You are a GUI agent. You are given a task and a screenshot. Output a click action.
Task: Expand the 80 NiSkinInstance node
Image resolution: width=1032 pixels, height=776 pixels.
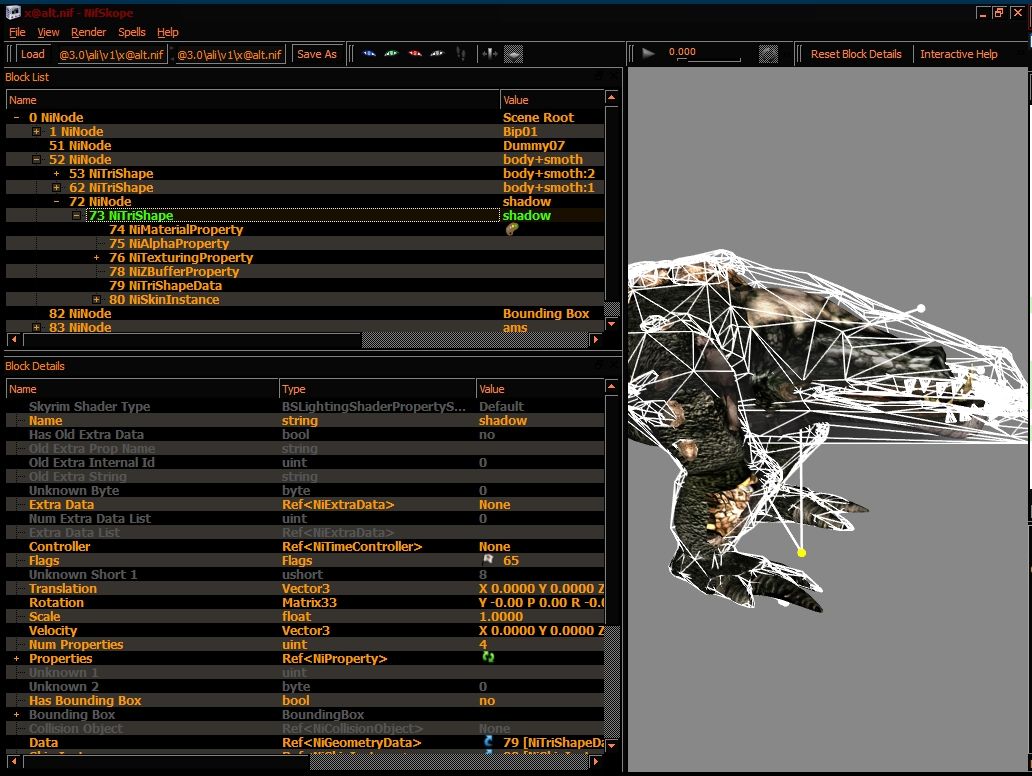point(97,299)
